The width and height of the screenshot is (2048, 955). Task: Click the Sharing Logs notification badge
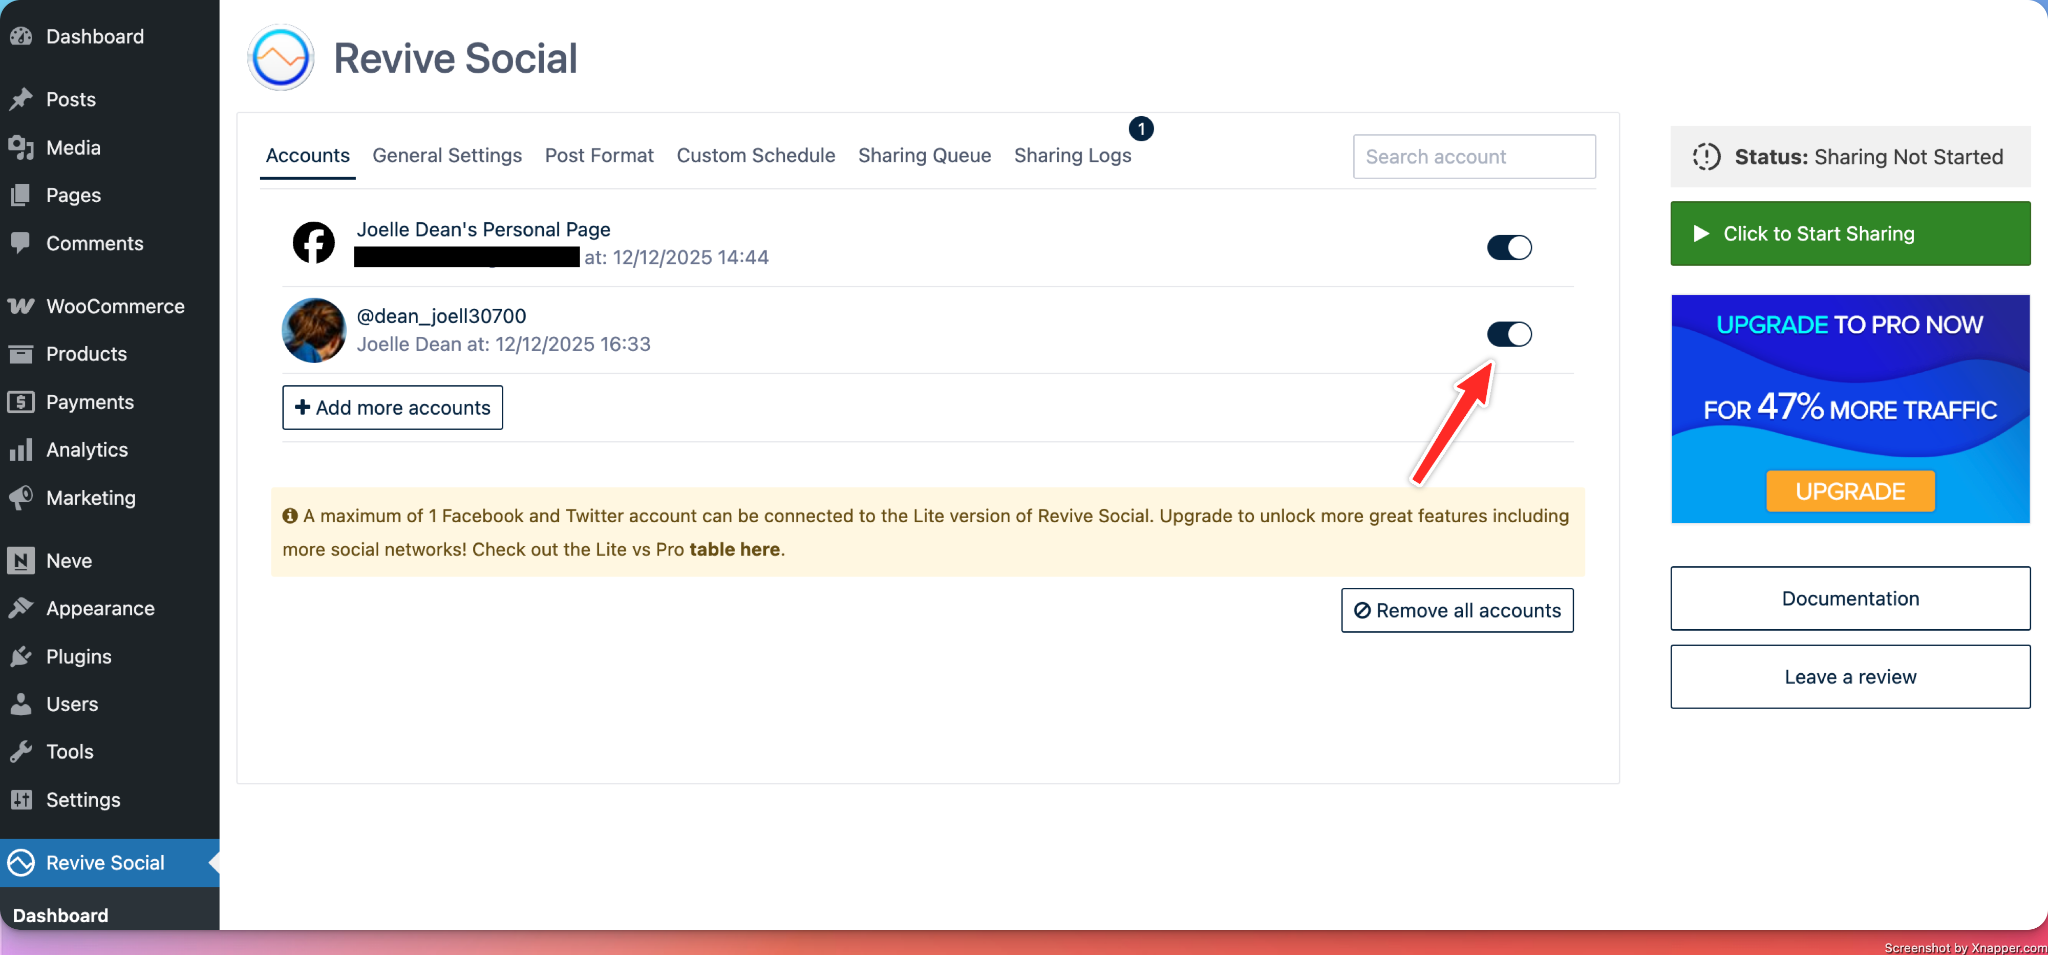pos(1141,129)
